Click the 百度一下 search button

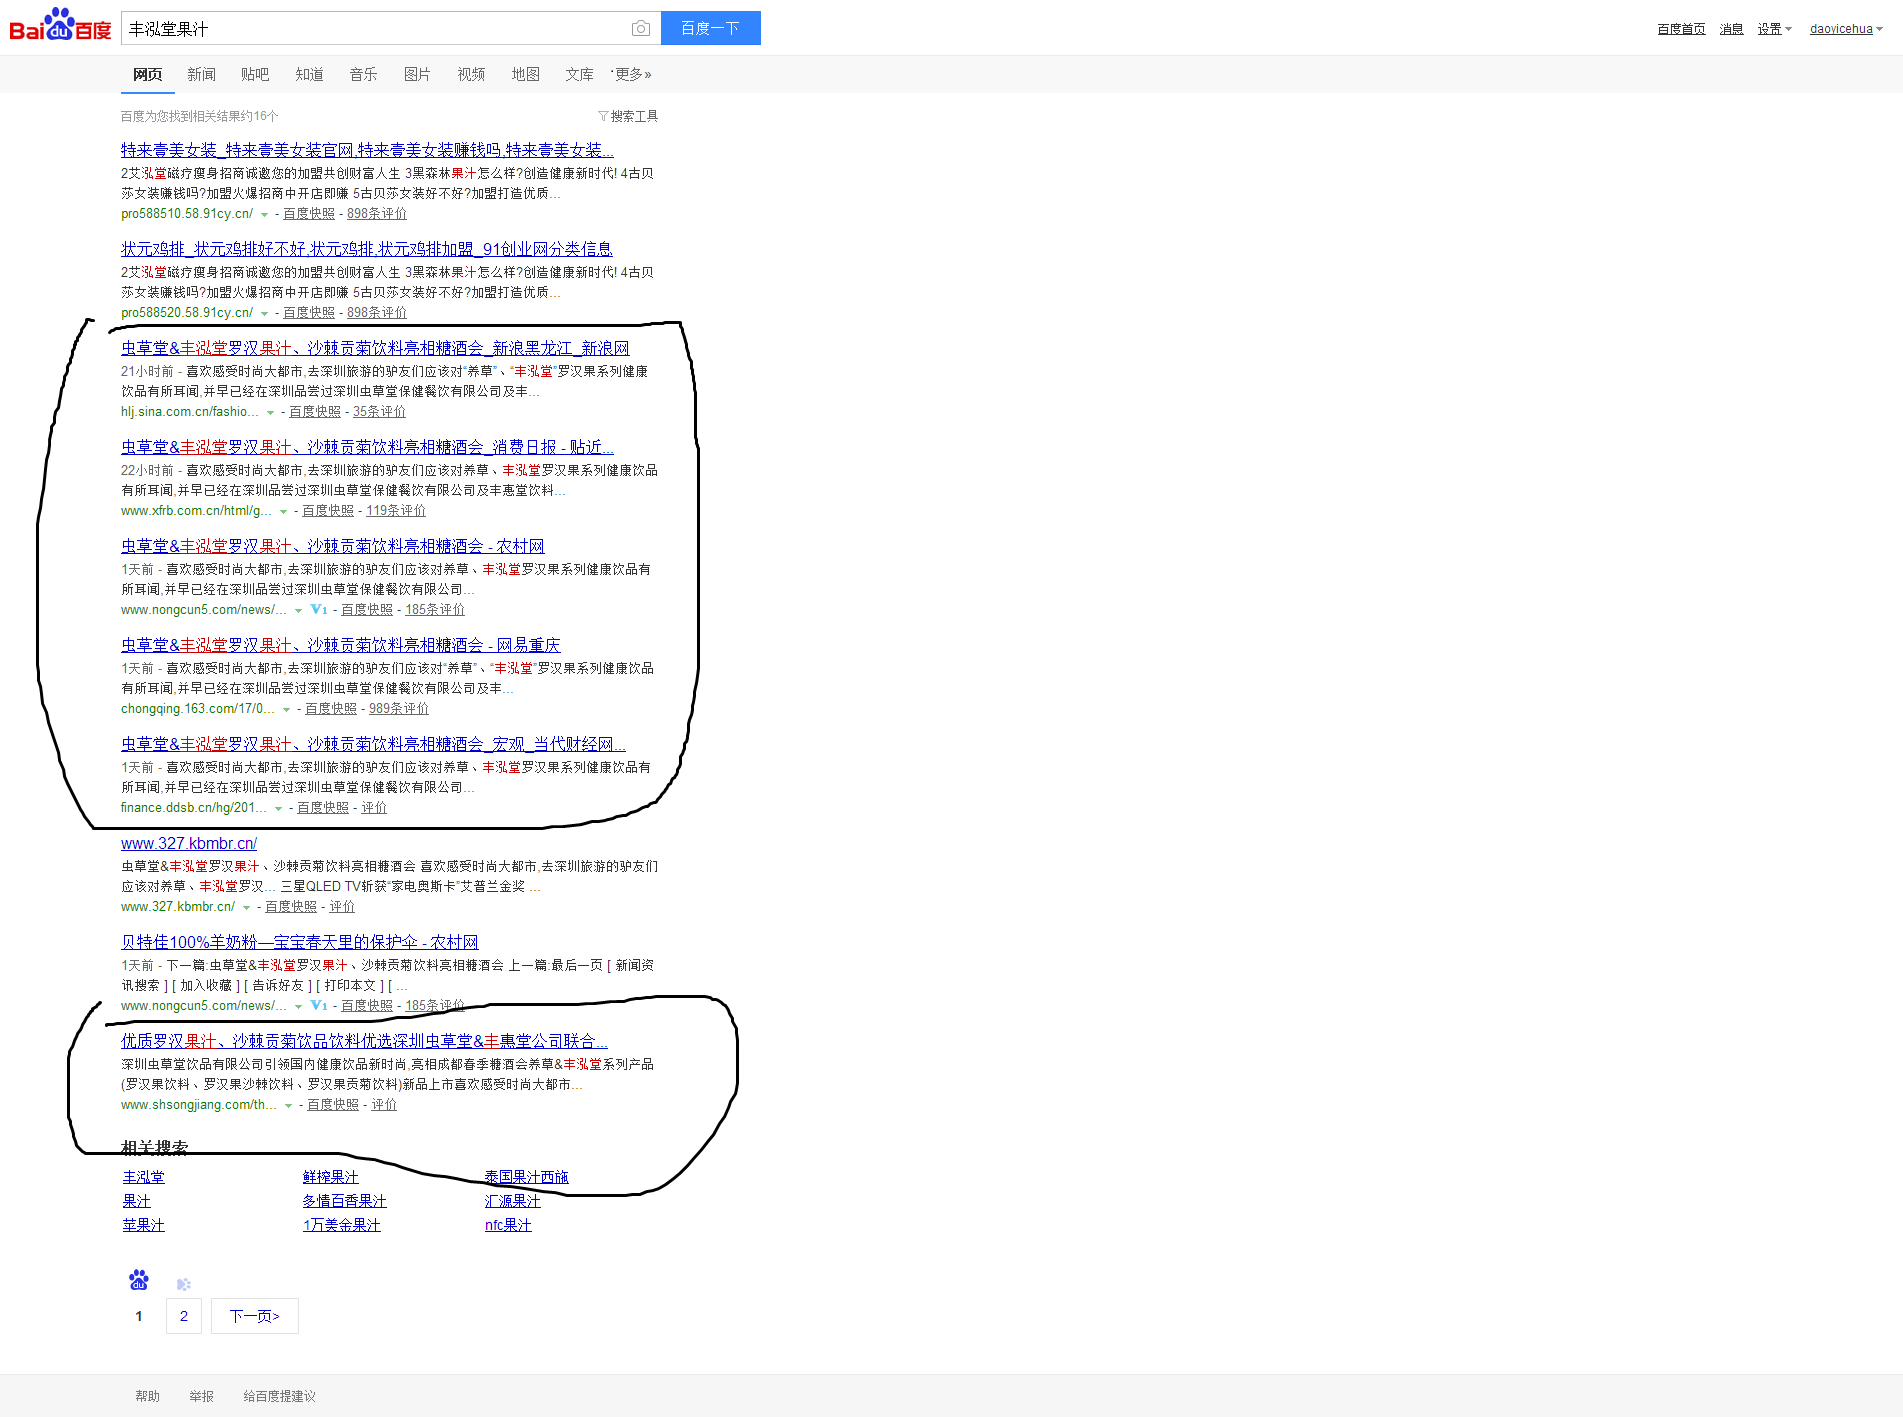tap(711, 28)
